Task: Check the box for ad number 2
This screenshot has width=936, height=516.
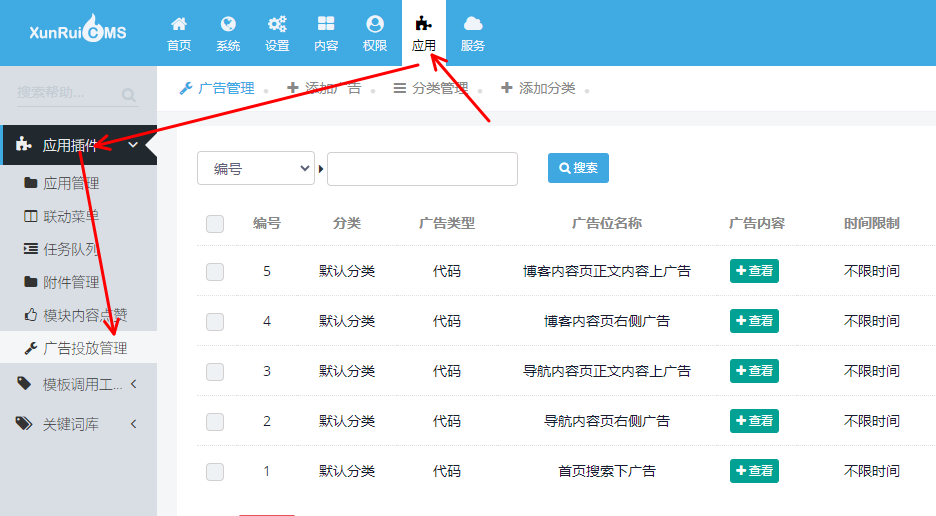Action: point(215,422)
